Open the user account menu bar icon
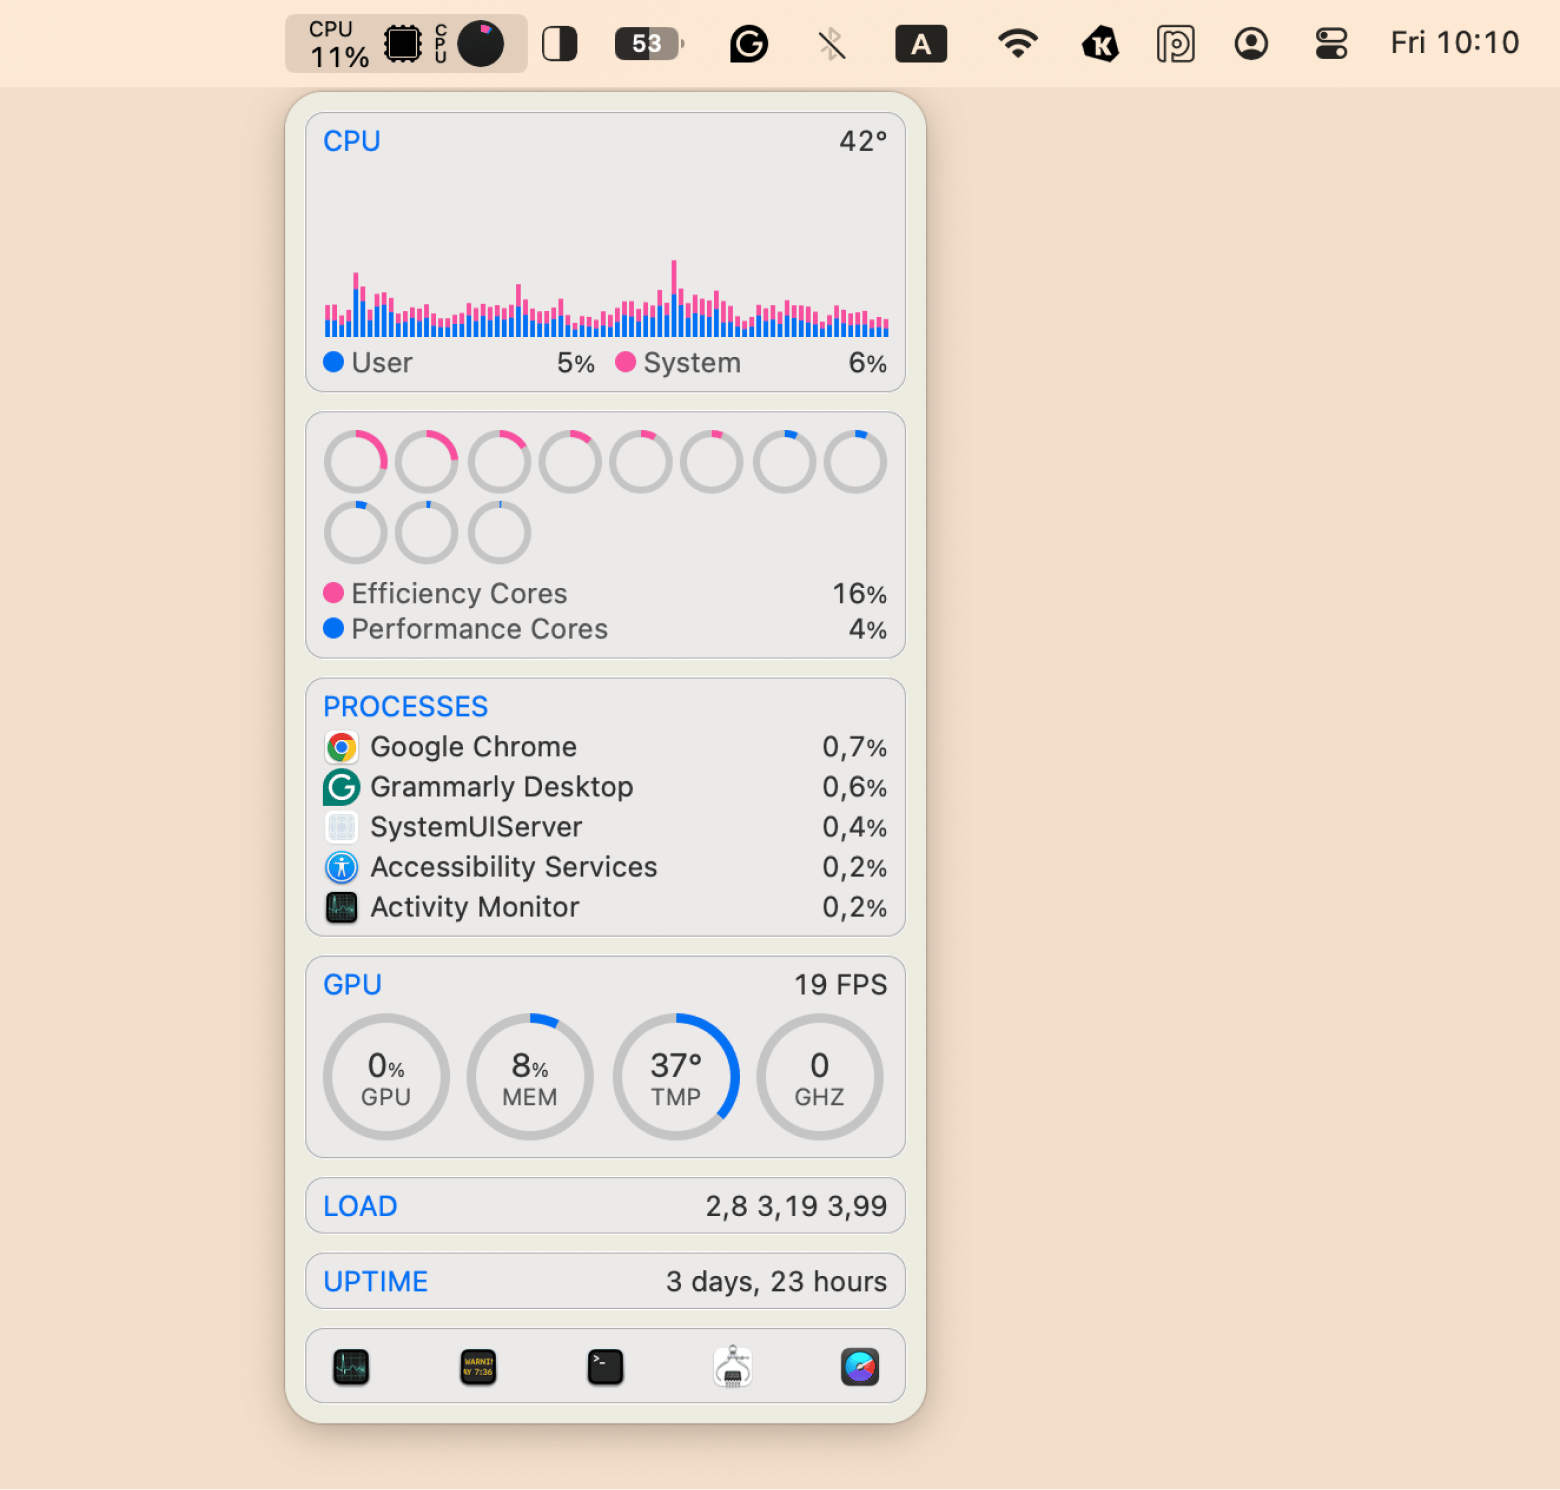Screen dimensions: 1560x1490 1250,44
